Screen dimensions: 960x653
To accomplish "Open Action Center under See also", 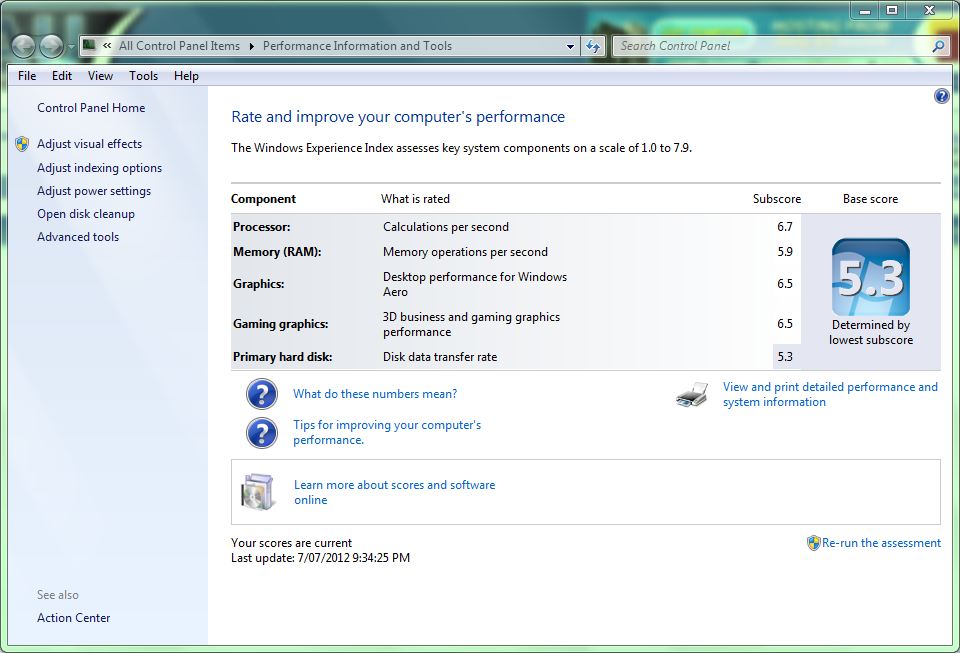I will (x=73, y=618).
